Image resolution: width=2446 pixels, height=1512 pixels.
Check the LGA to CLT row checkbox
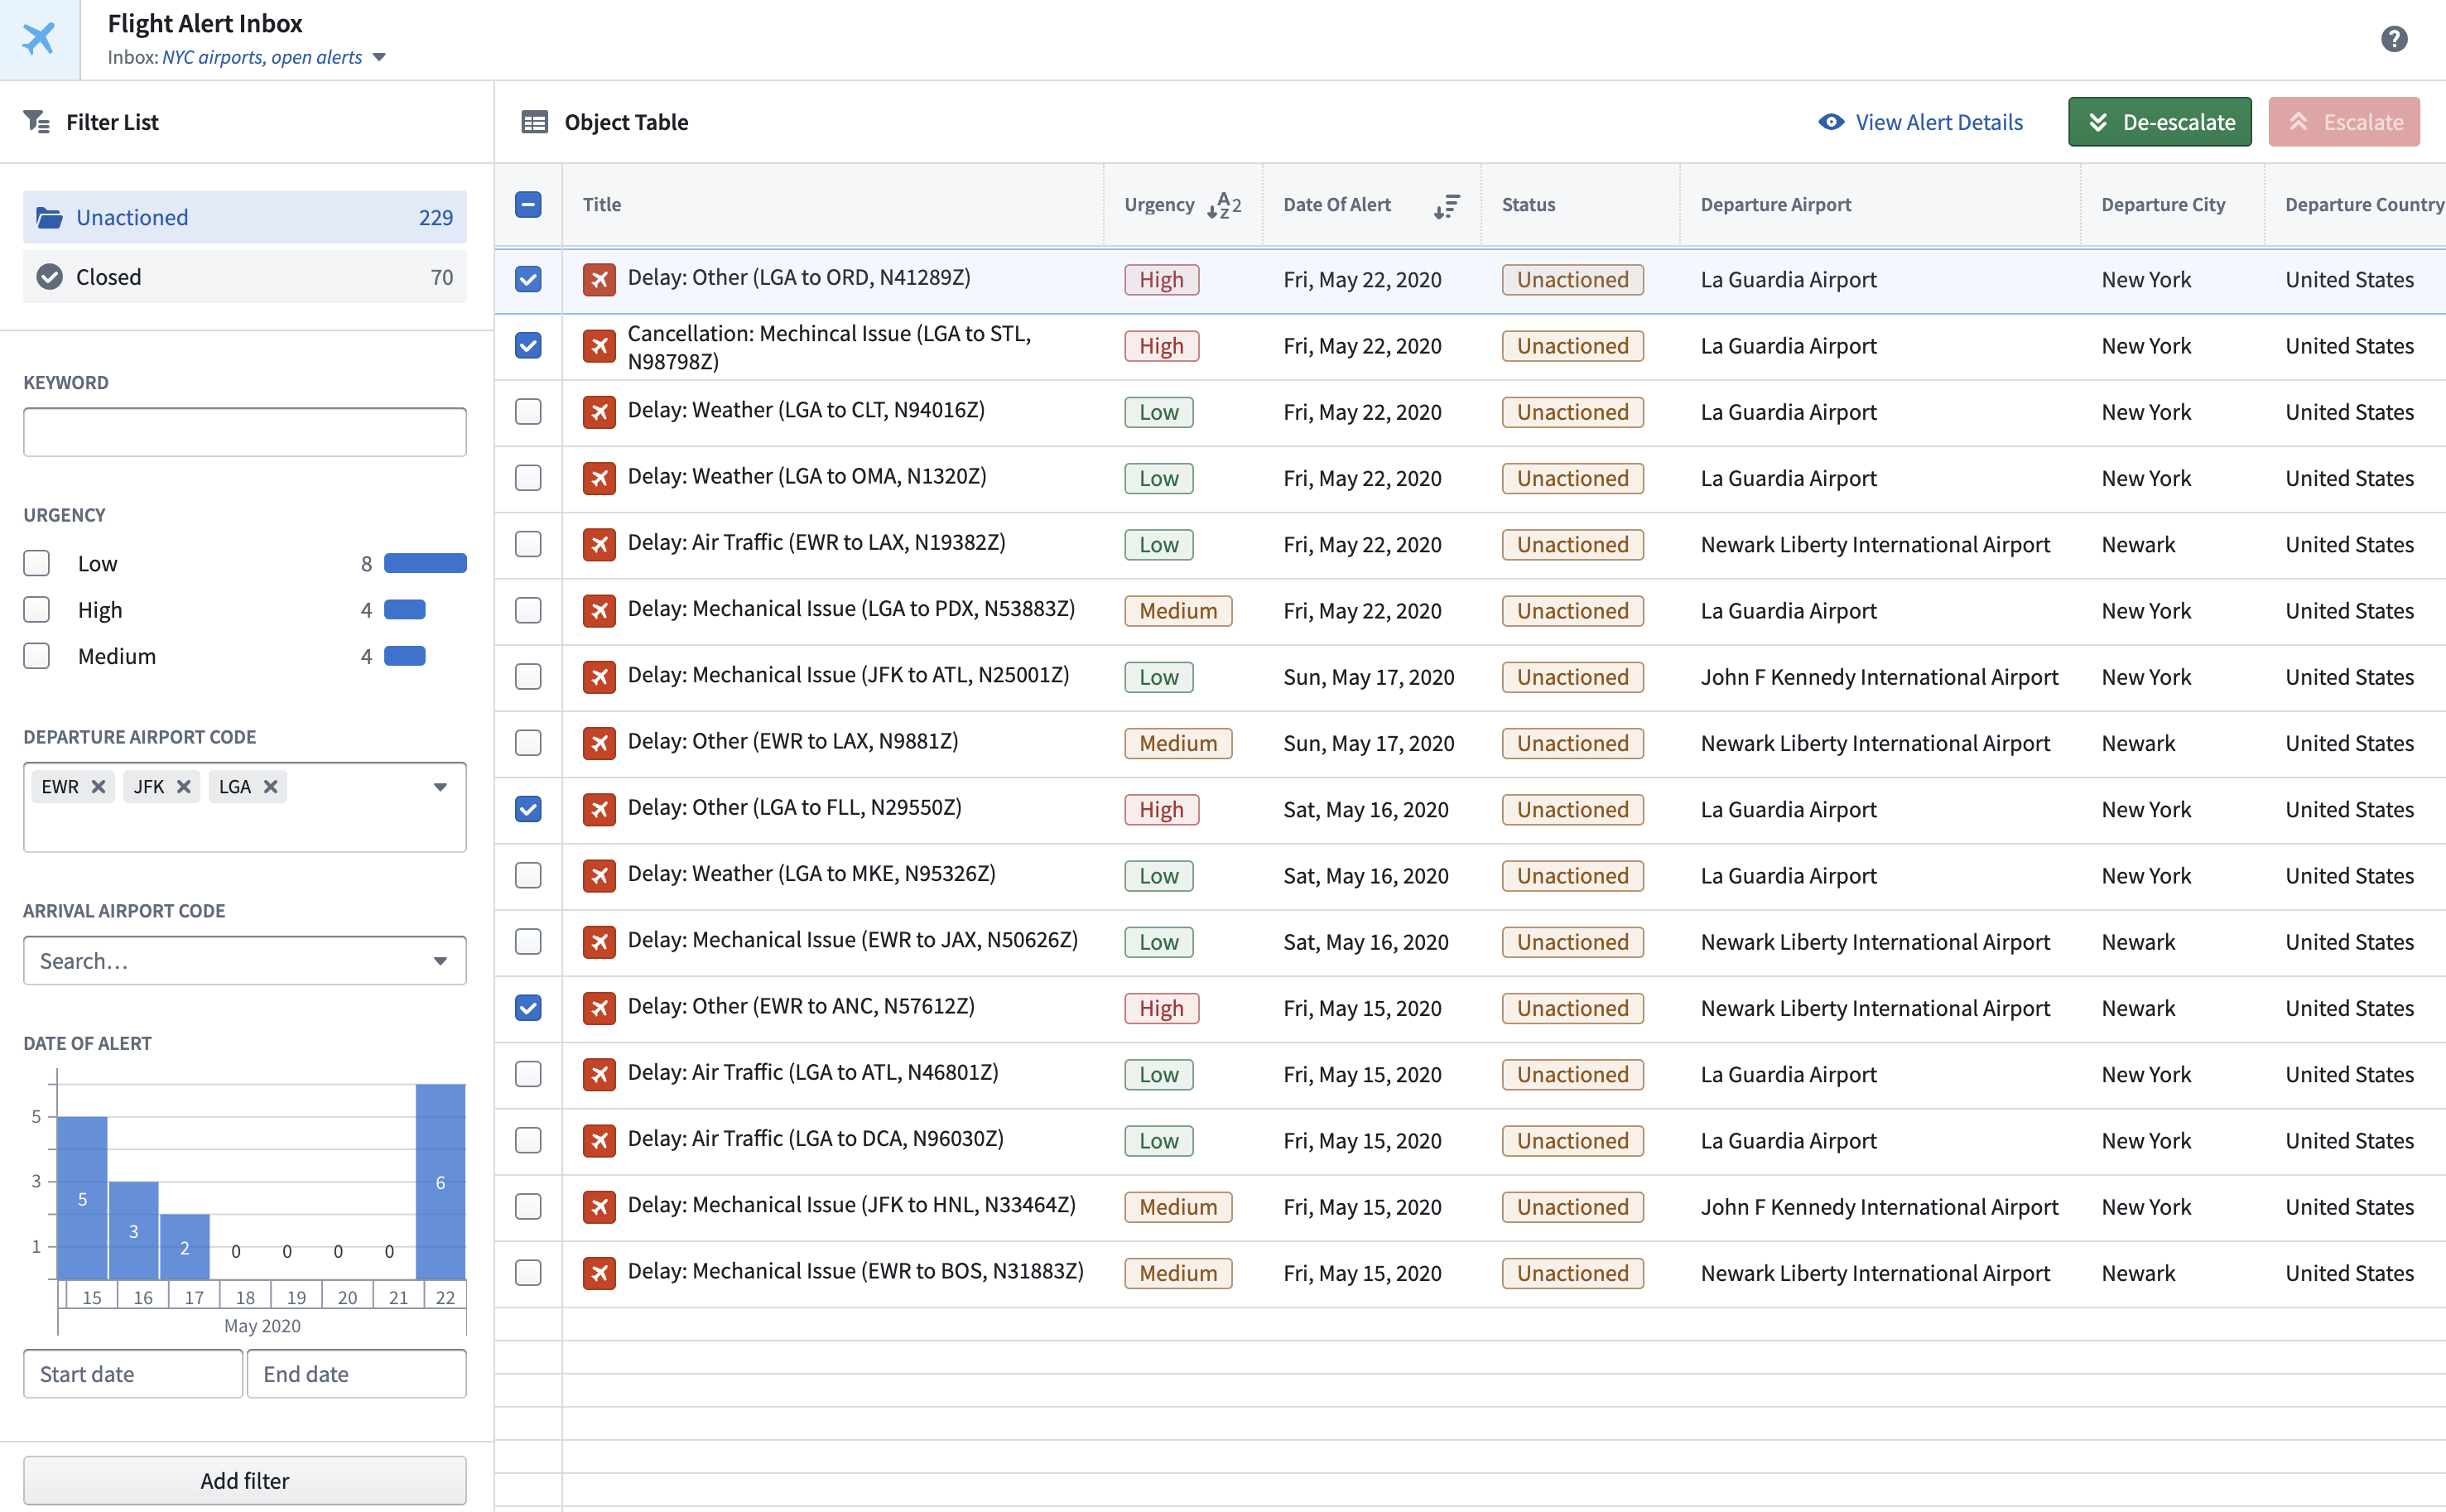(x=528, y=412)
